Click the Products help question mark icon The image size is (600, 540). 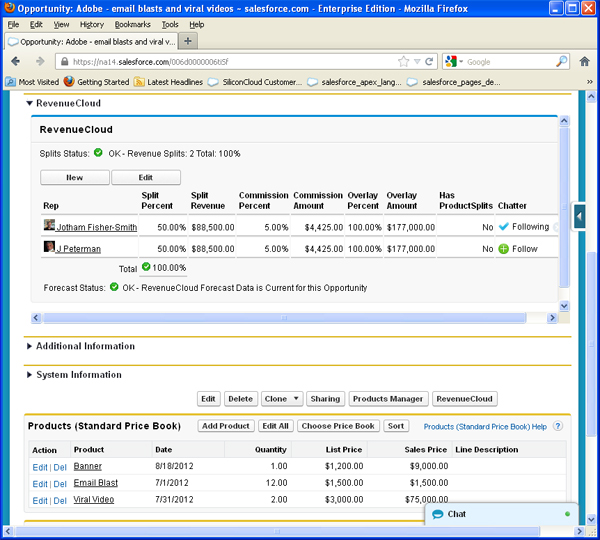[558, 426]
